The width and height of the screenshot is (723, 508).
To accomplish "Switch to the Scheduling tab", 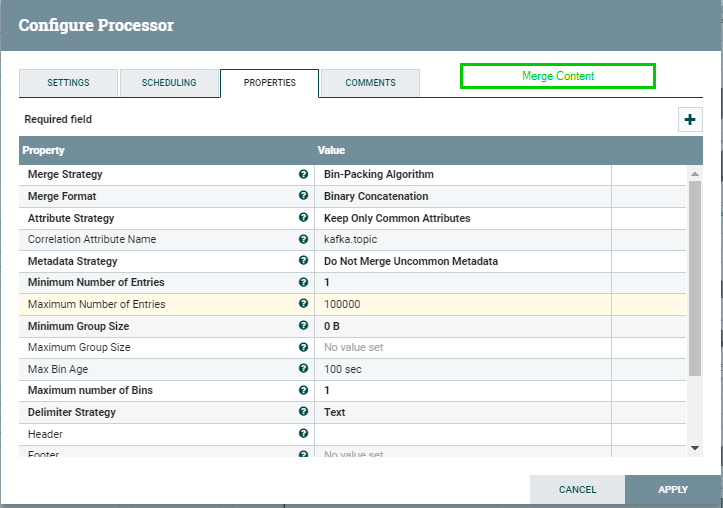I will click(x=169, y=83).
